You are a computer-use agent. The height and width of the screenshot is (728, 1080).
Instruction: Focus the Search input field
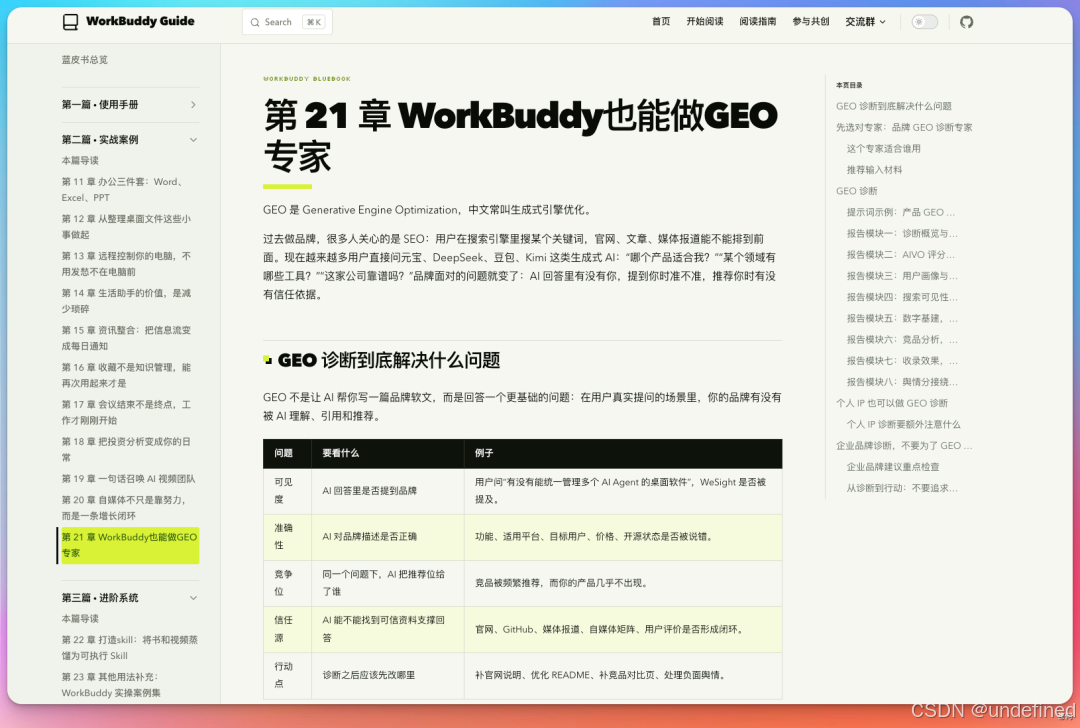point(287,22)
